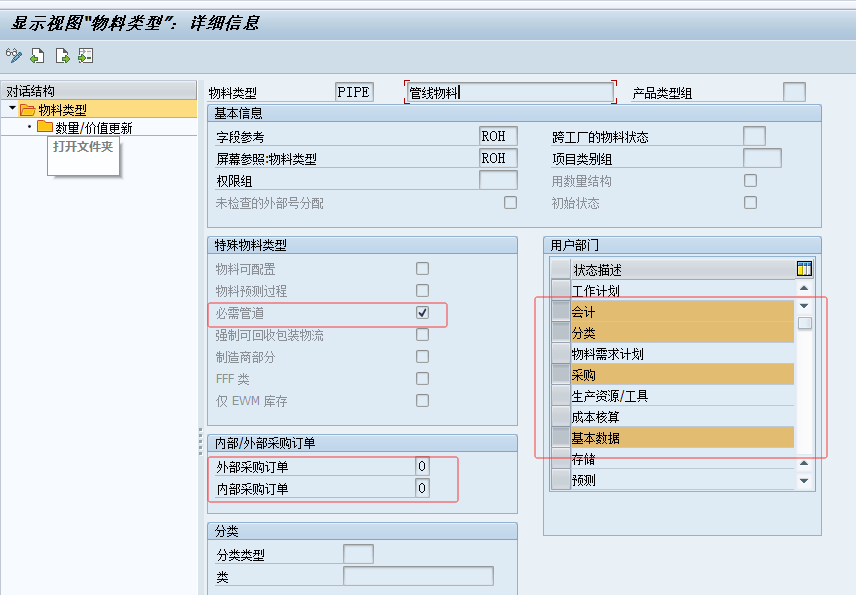Open 数量/价值更新 folder node
The image size is (856, 595).
[x=85, y=128]
